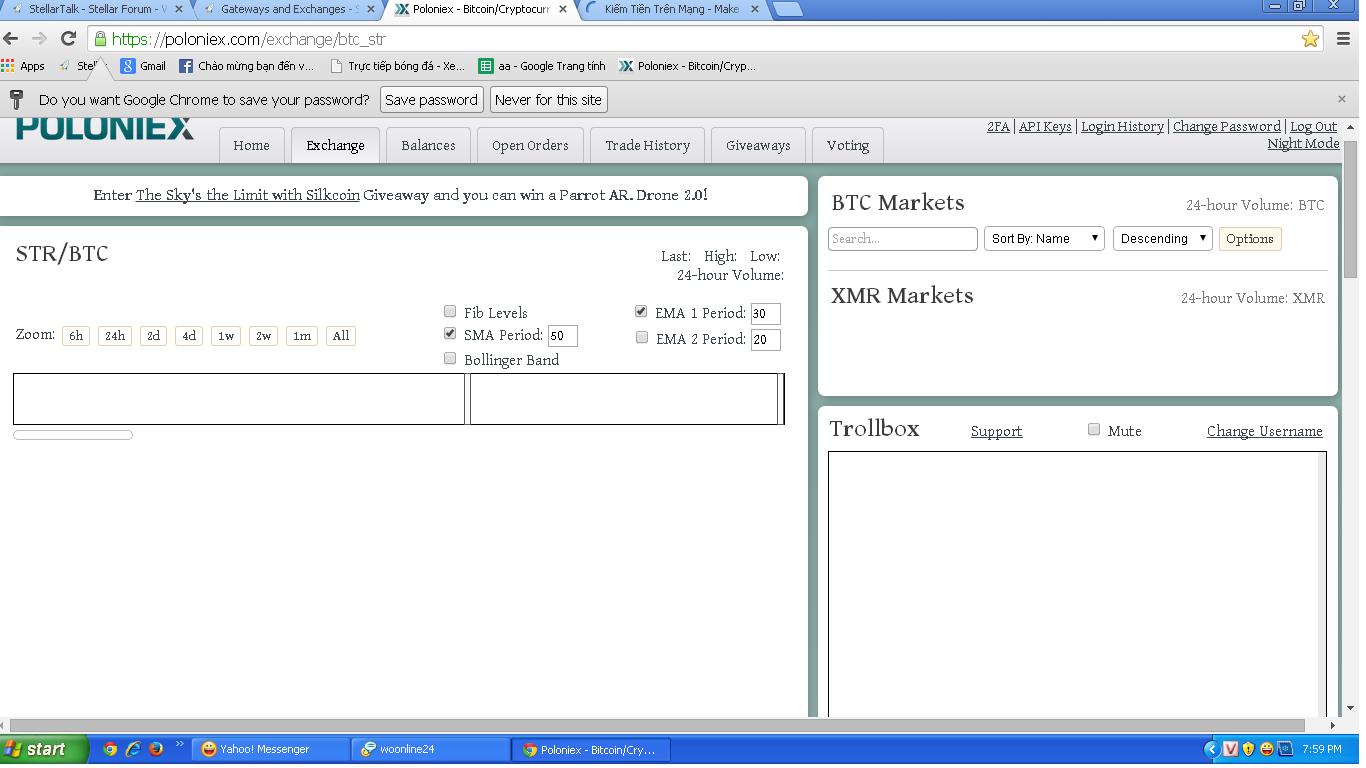Open the Gmail bookmark
The image size is (1366, 768).
click(143, 66)
